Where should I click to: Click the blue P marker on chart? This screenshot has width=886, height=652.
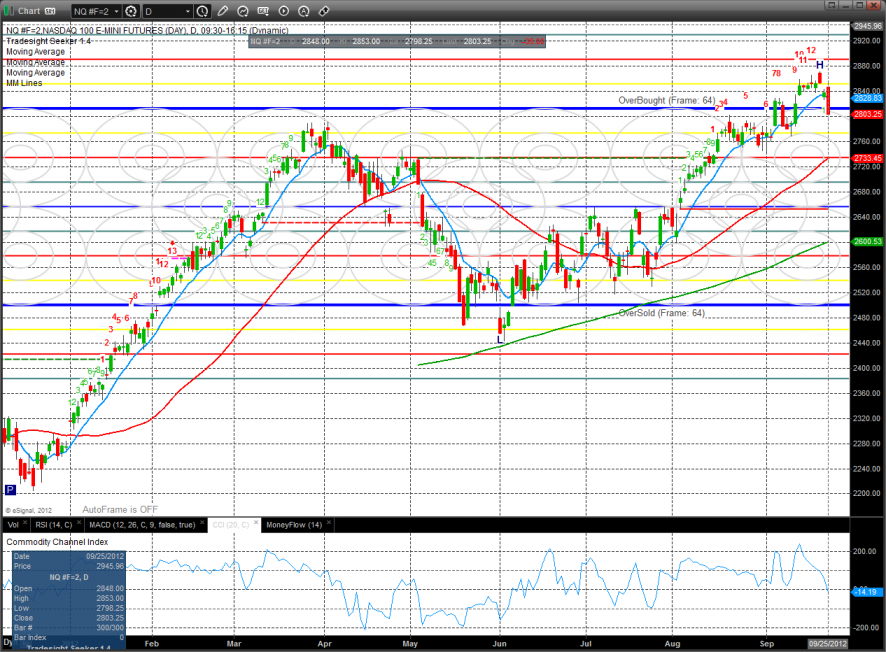(10, 490)
